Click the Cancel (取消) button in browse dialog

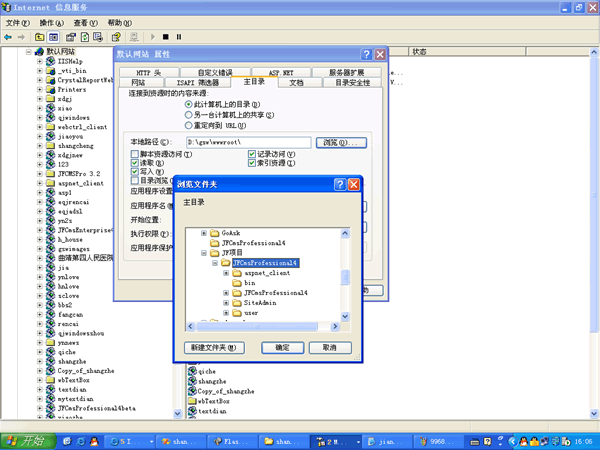coord(330,347)
